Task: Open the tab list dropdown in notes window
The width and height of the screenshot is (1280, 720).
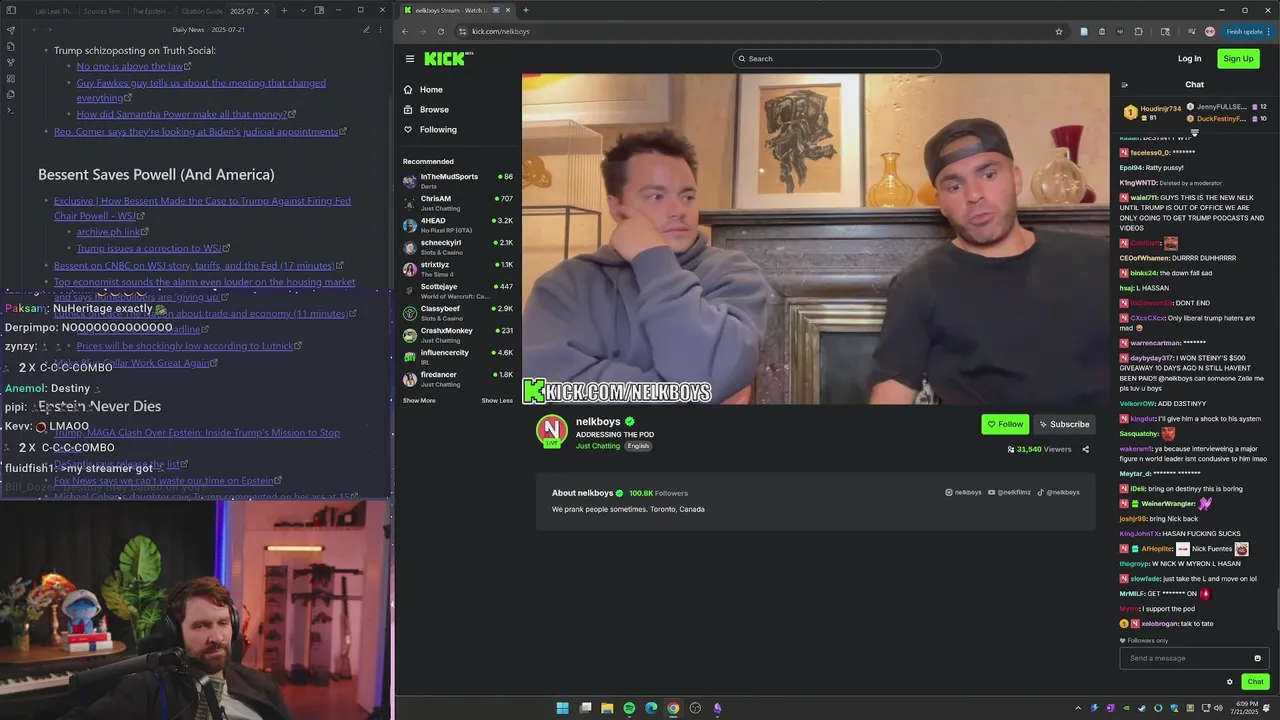Action: [x=301, y=11]
